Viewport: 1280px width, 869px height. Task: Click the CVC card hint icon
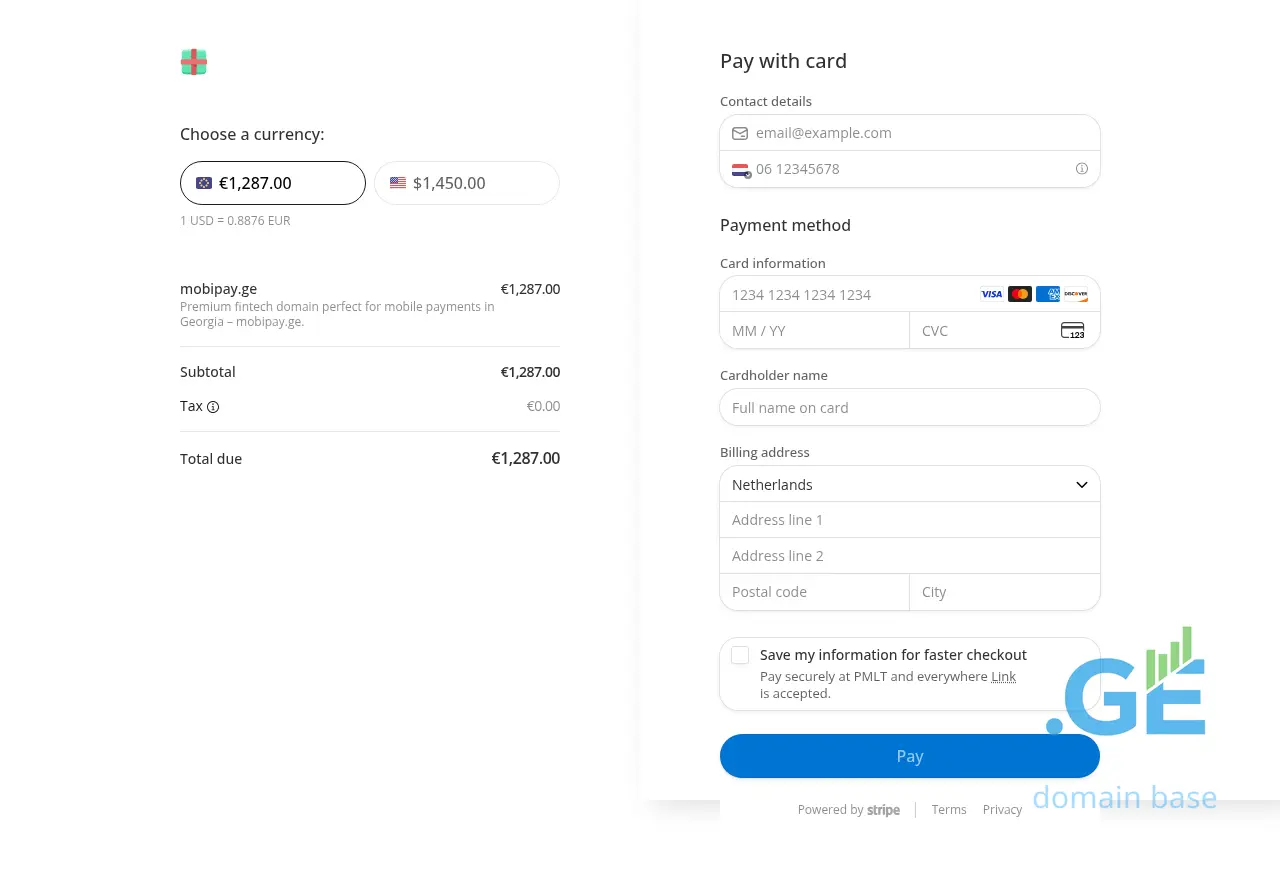tap(1072, 331)
